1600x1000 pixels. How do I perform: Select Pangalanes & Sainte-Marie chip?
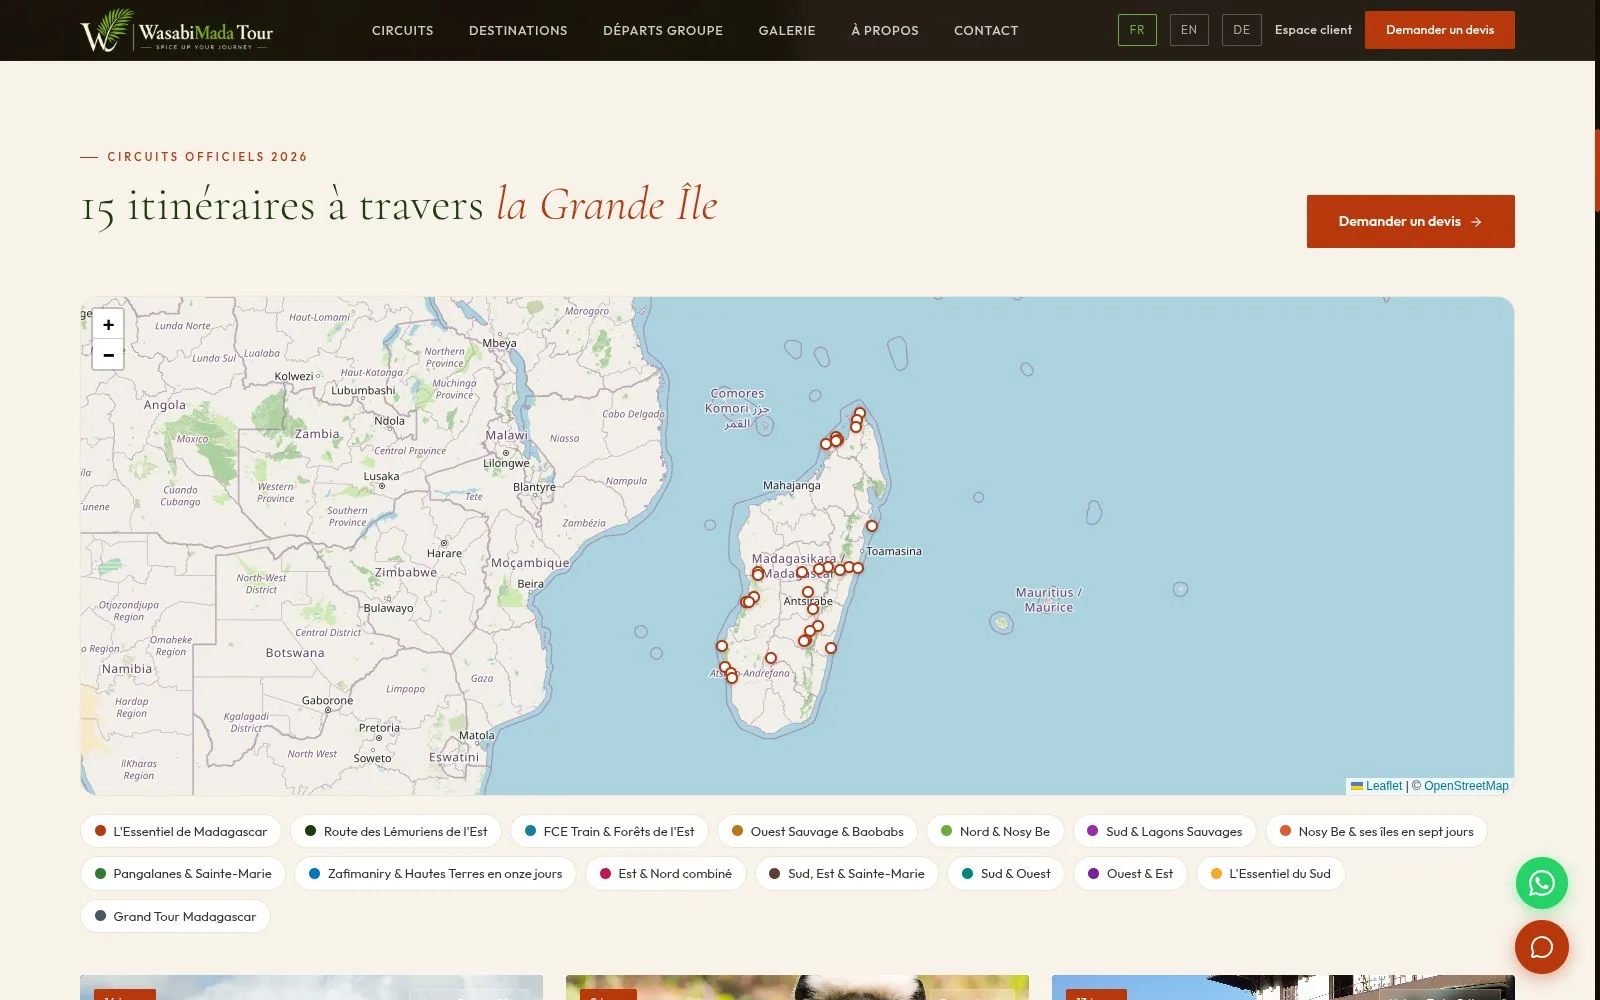[183, 873]
